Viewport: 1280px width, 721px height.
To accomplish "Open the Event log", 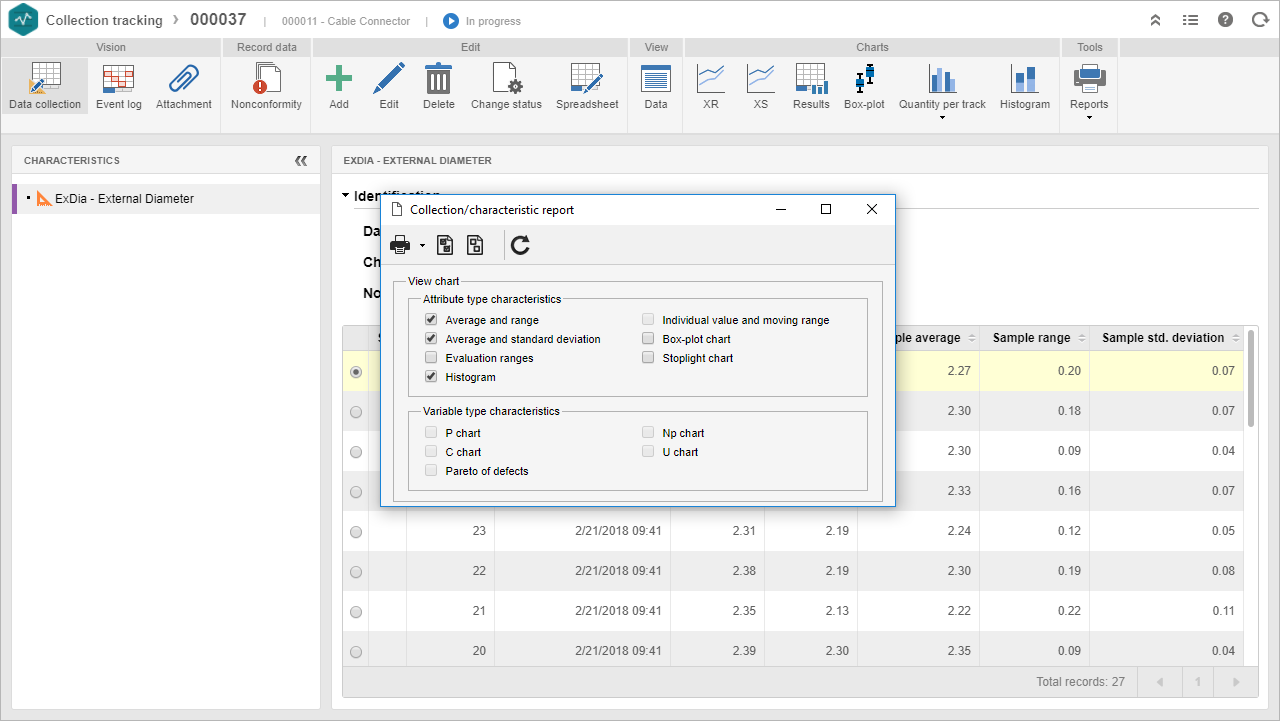I will tap(119, 85).
